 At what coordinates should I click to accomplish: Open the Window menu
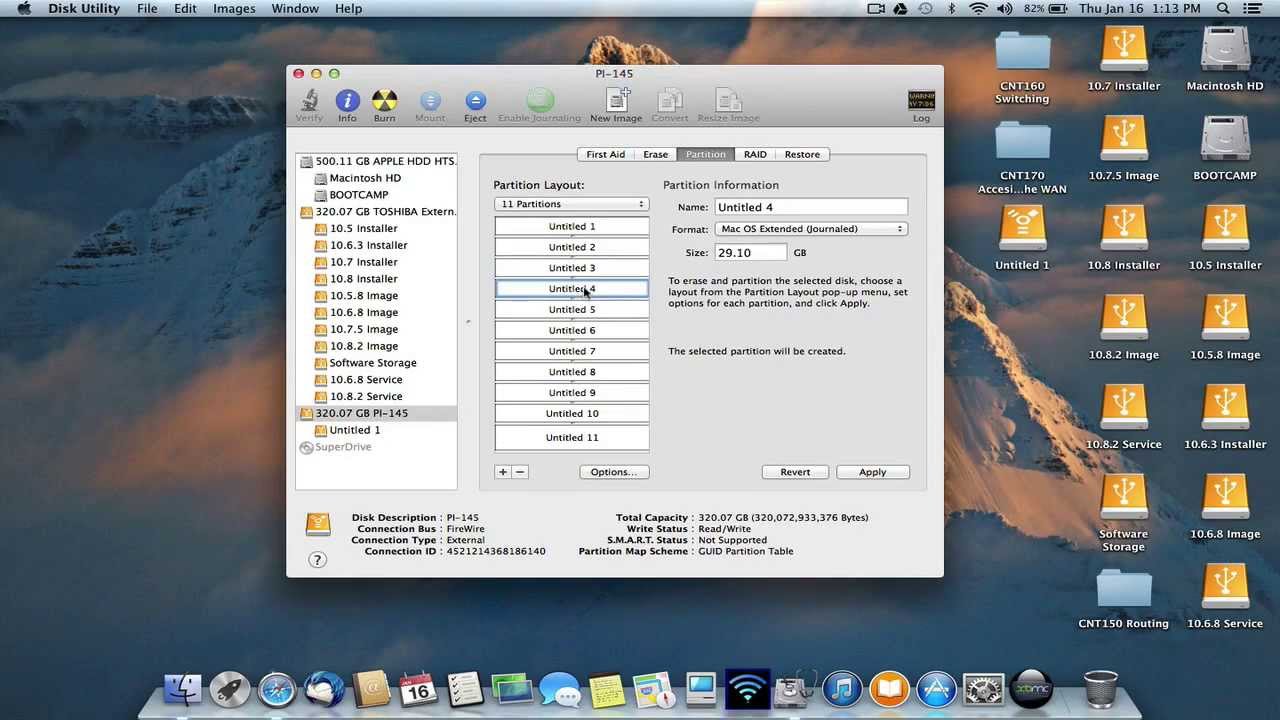click(295, 9)
